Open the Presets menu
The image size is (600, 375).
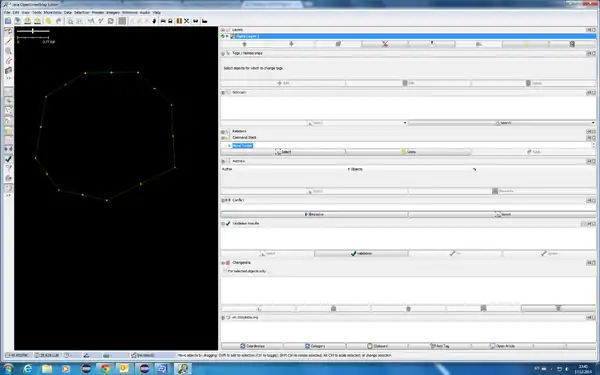point(98,13)
